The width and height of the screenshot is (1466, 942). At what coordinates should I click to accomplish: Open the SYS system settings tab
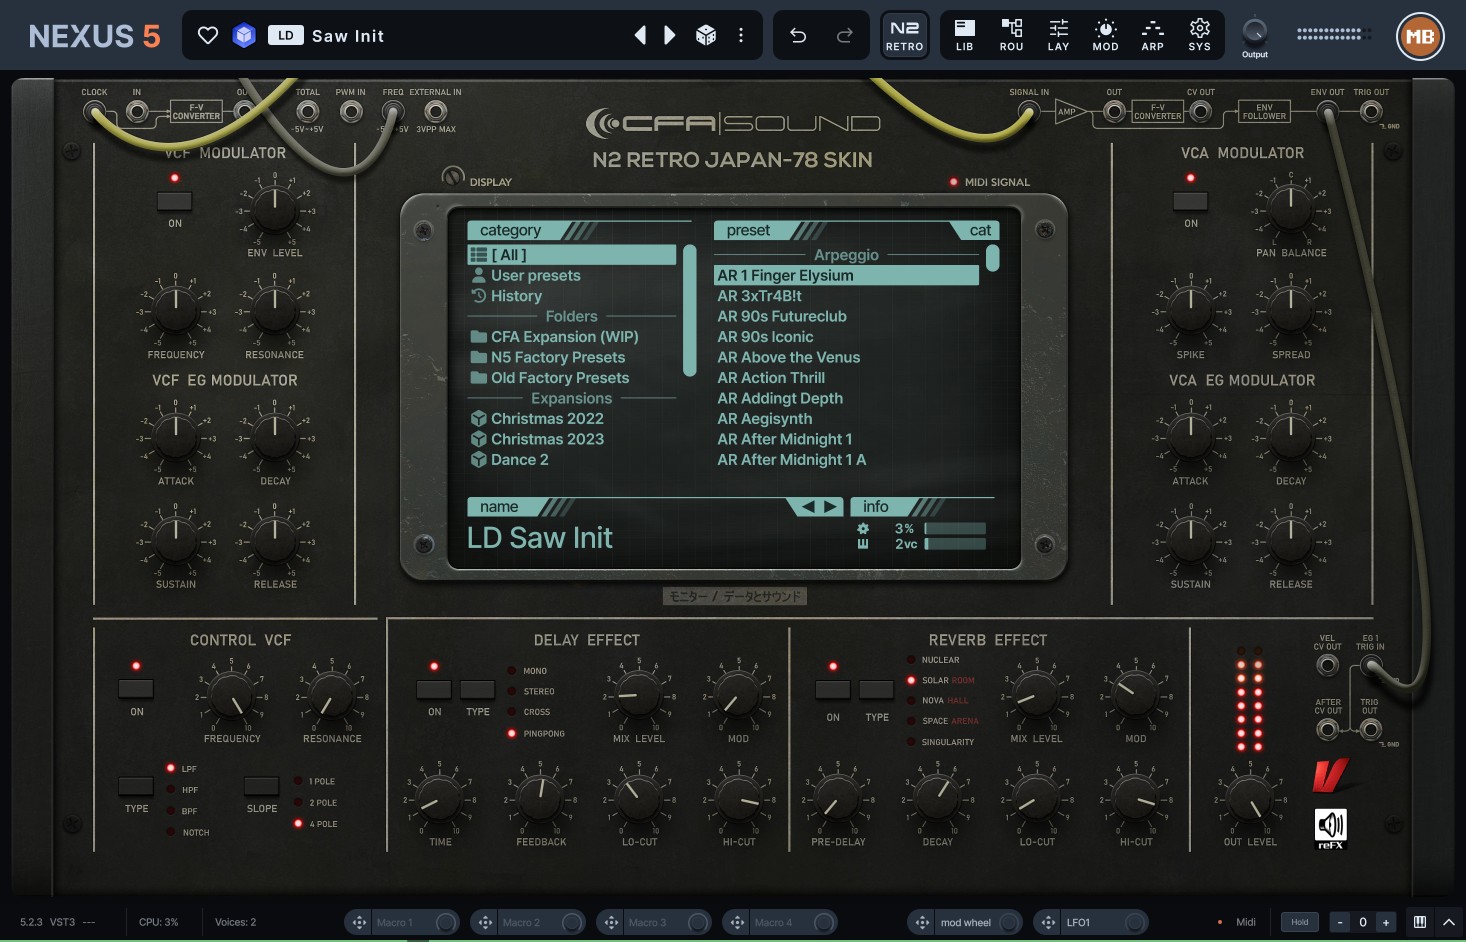pos(1199,35)
